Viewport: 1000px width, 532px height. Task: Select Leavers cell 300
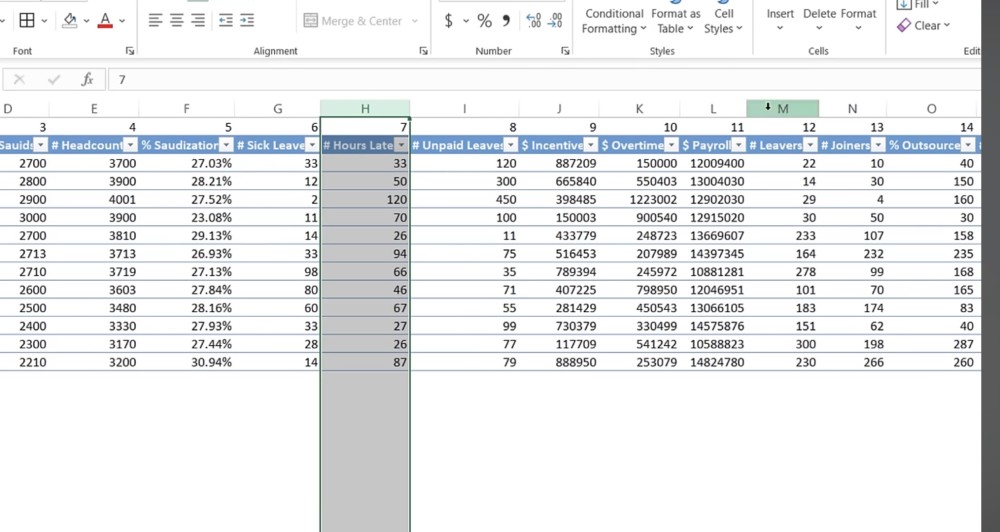click(783, 344)
